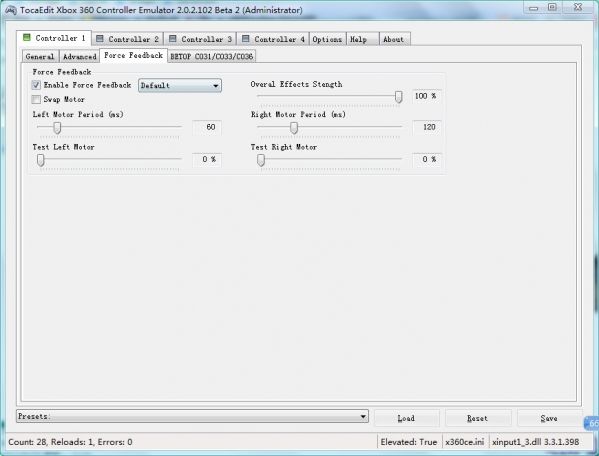Enable the Swap Motor checkbox

point(36,99)
